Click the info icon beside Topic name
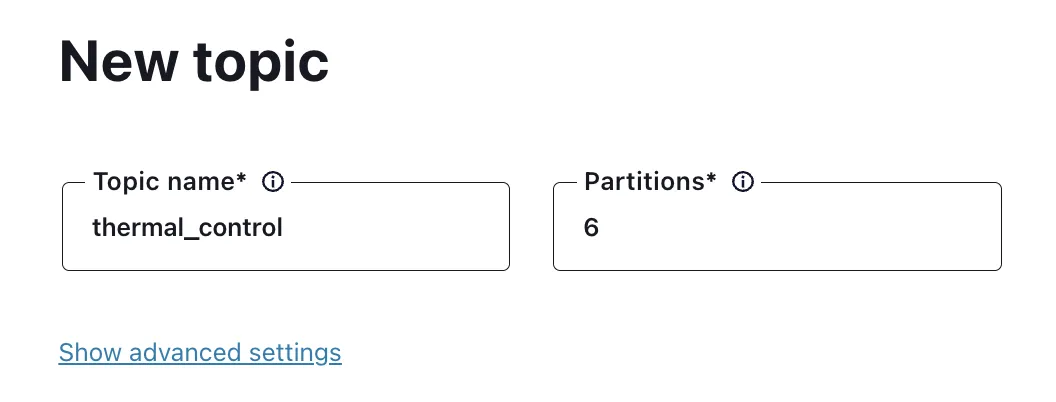 (273, 182)
